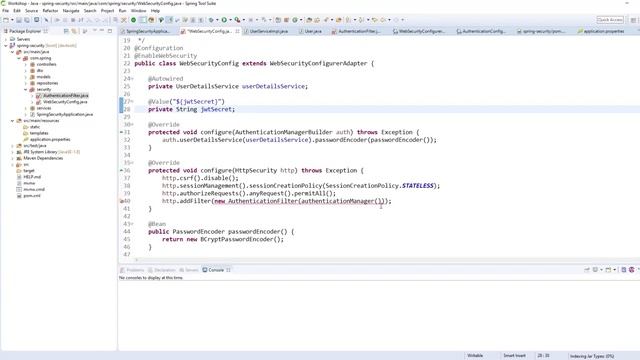Select application.properties in Package Explorer tree
Viewport: 640px width, 360px height.
(50, 139)
